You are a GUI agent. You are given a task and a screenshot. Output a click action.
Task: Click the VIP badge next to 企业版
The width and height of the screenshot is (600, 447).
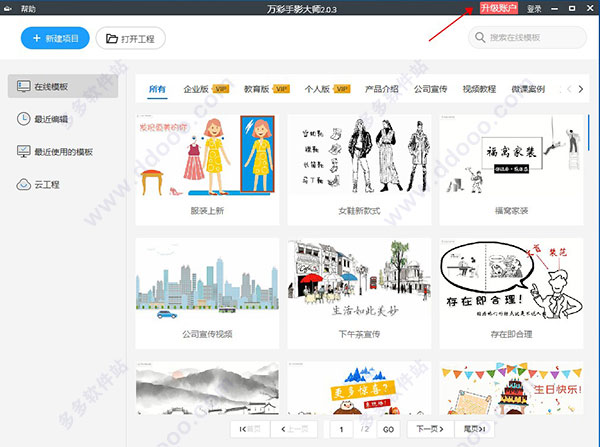coord(220,89)
